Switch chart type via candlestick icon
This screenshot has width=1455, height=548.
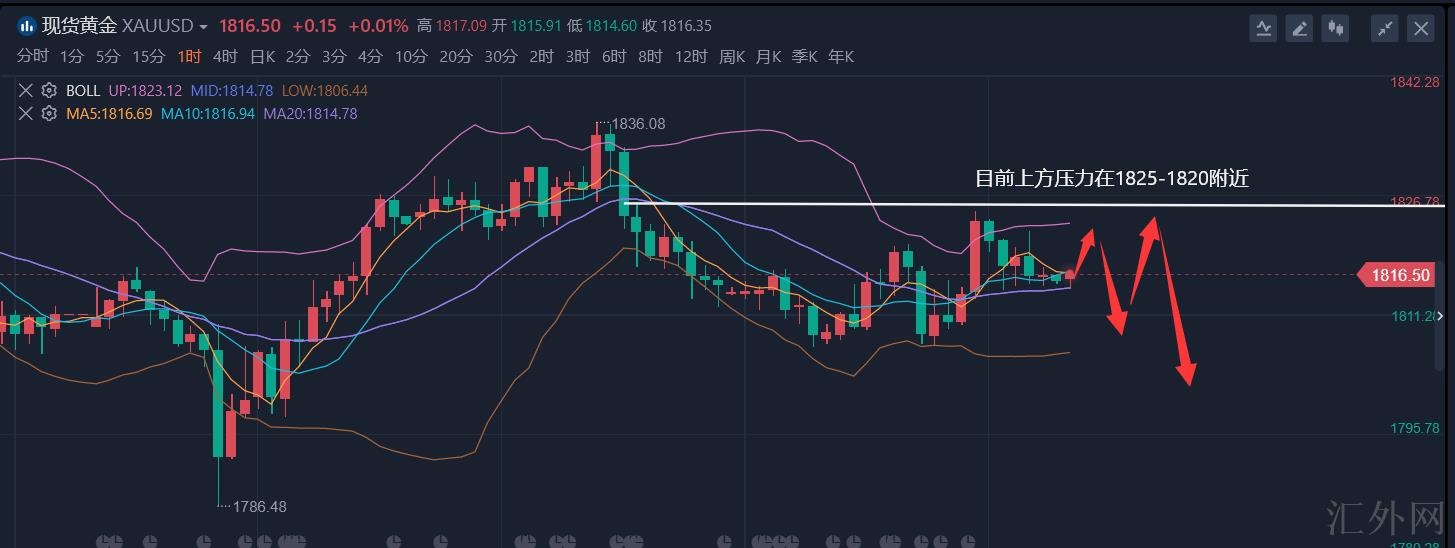(x=1335, y=29)
